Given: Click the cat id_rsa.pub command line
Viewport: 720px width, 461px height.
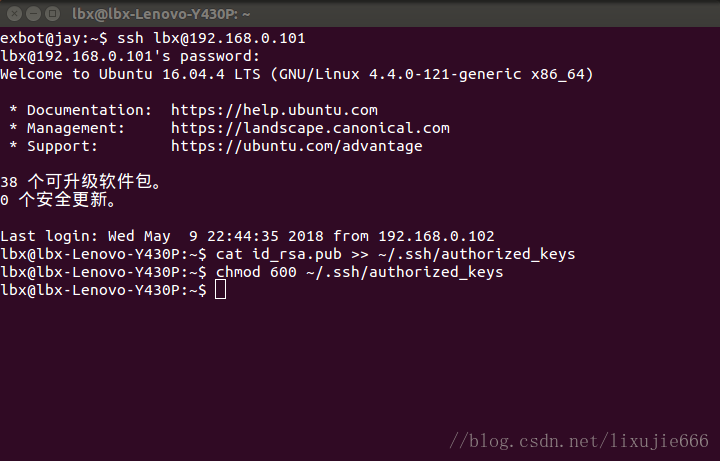Looking at the screenshot, I should tap(287, 254).
